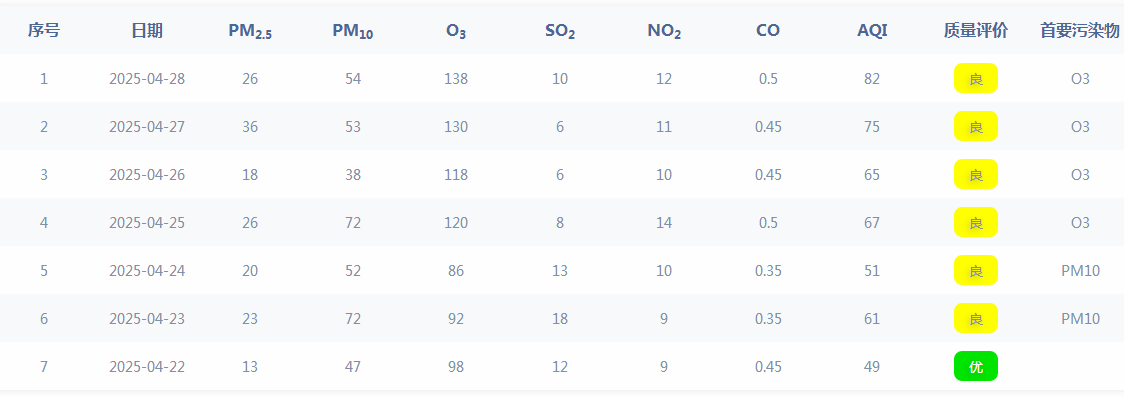Click the 质量评价 column header
Screen dimensions: 1124x398
pyautogui.click(x=976, y=30)
